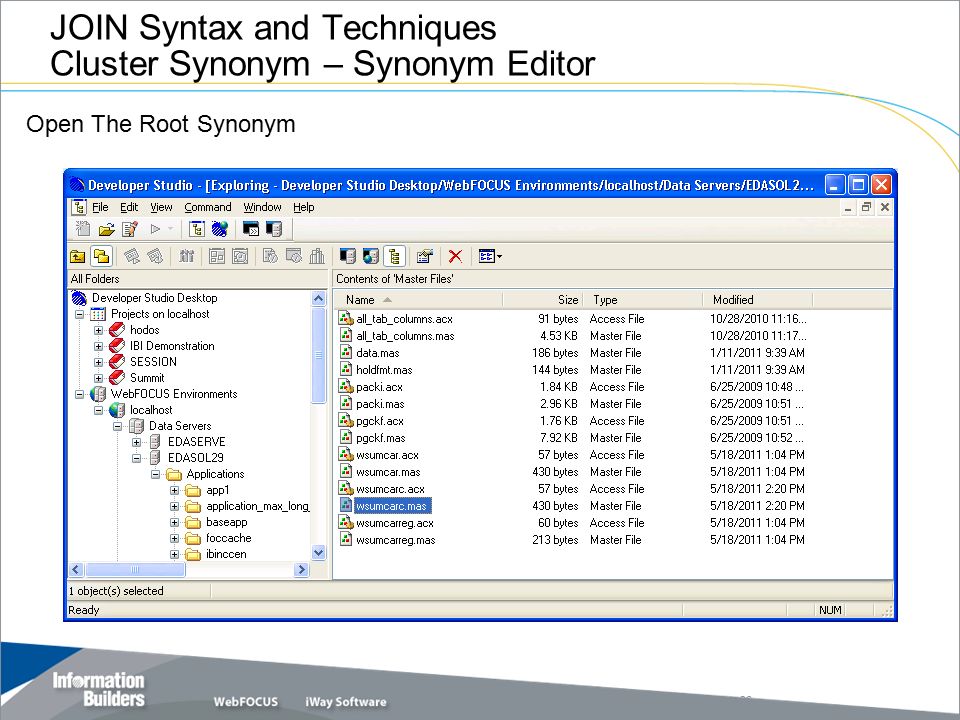Toggle the All Folders pane button
This screenshot has height=720, width=960.
102,257
